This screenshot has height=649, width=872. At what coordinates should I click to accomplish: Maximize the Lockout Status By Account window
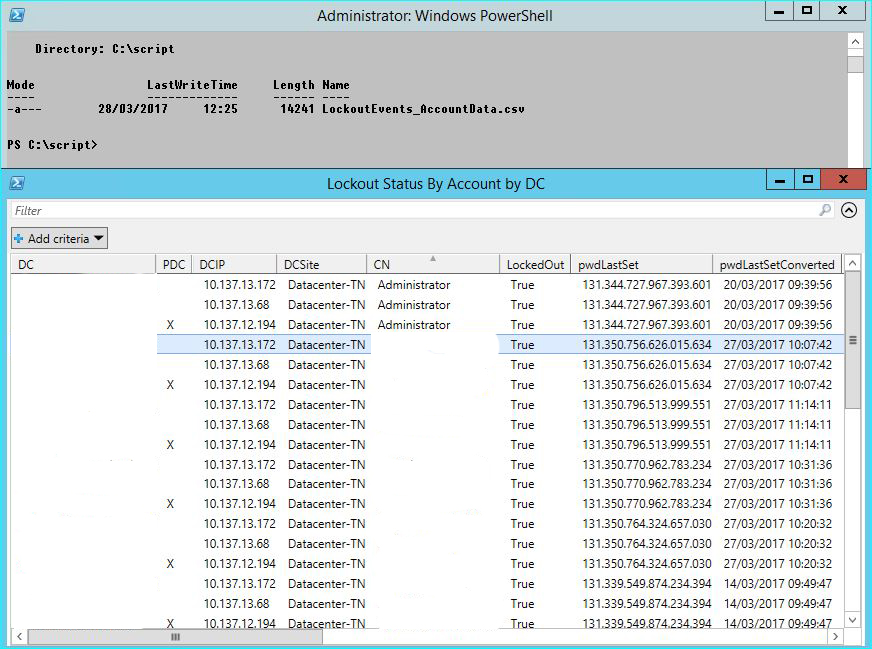(x=807, y=180)
